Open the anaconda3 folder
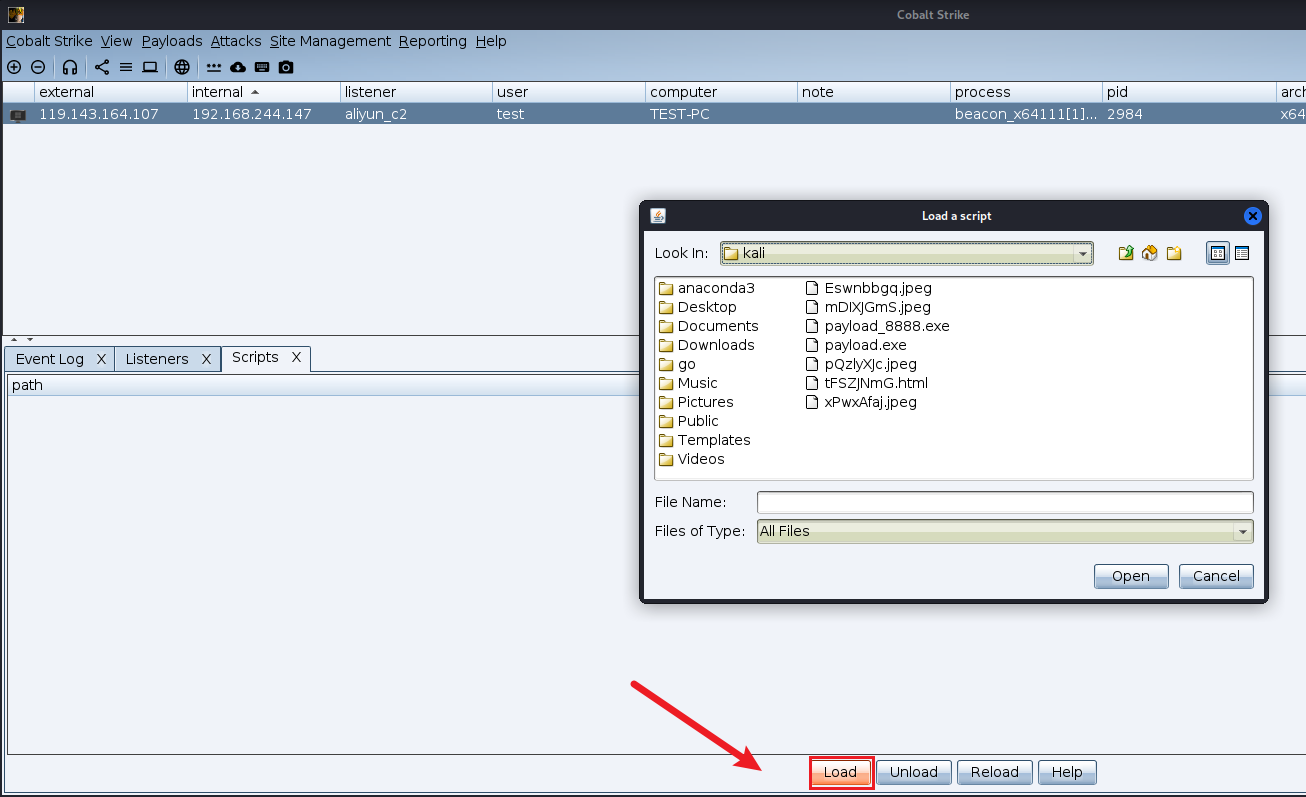Viewport: 1306px width, 797px height. [x=707, y=288]
